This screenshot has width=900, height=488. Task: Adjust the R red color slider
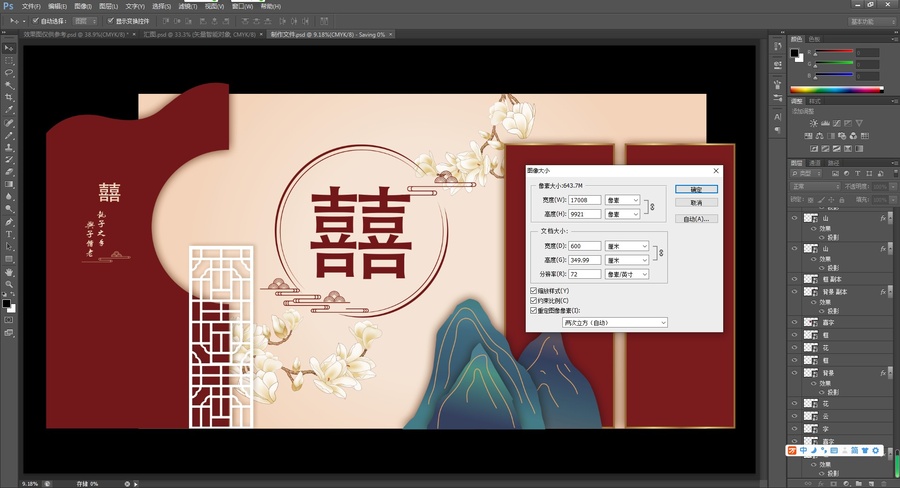833,52
